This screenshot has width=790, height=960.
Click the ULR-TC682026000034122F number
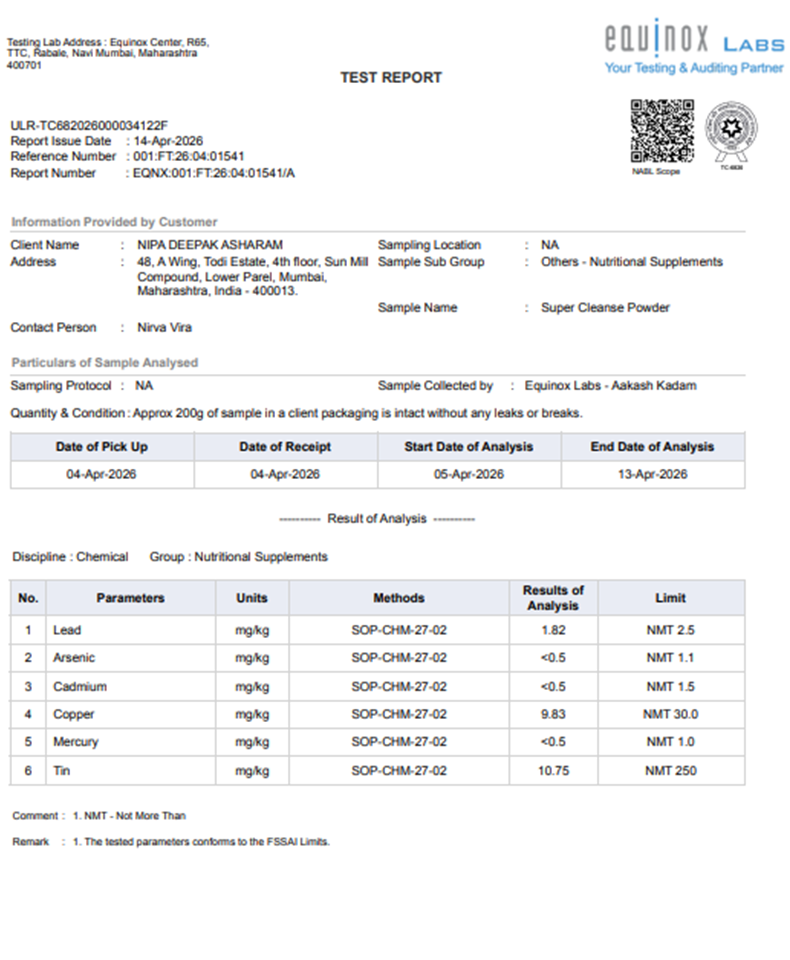click(89, 125)
